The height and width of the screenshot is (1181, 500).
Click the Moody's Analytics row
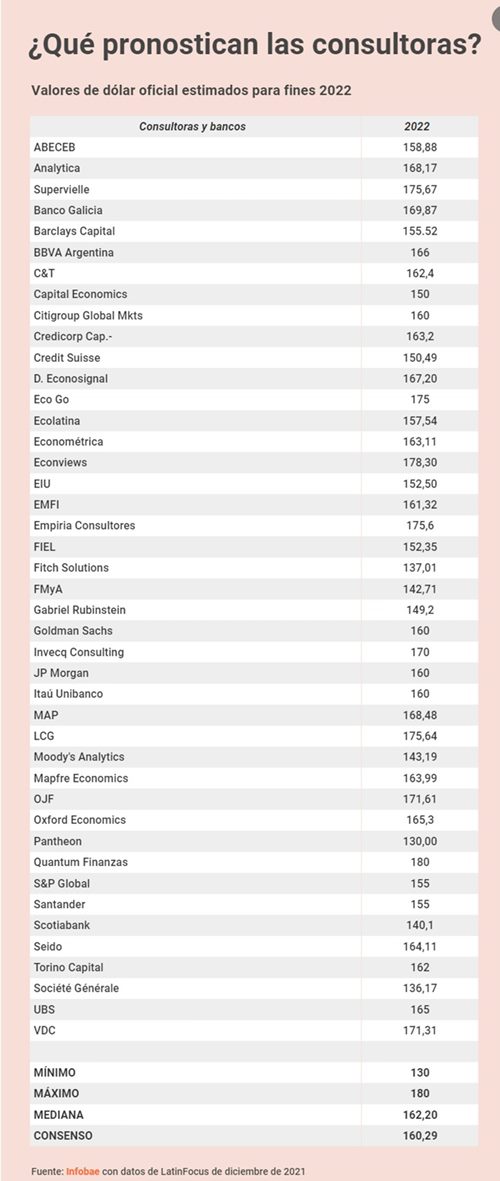point(254,756)
